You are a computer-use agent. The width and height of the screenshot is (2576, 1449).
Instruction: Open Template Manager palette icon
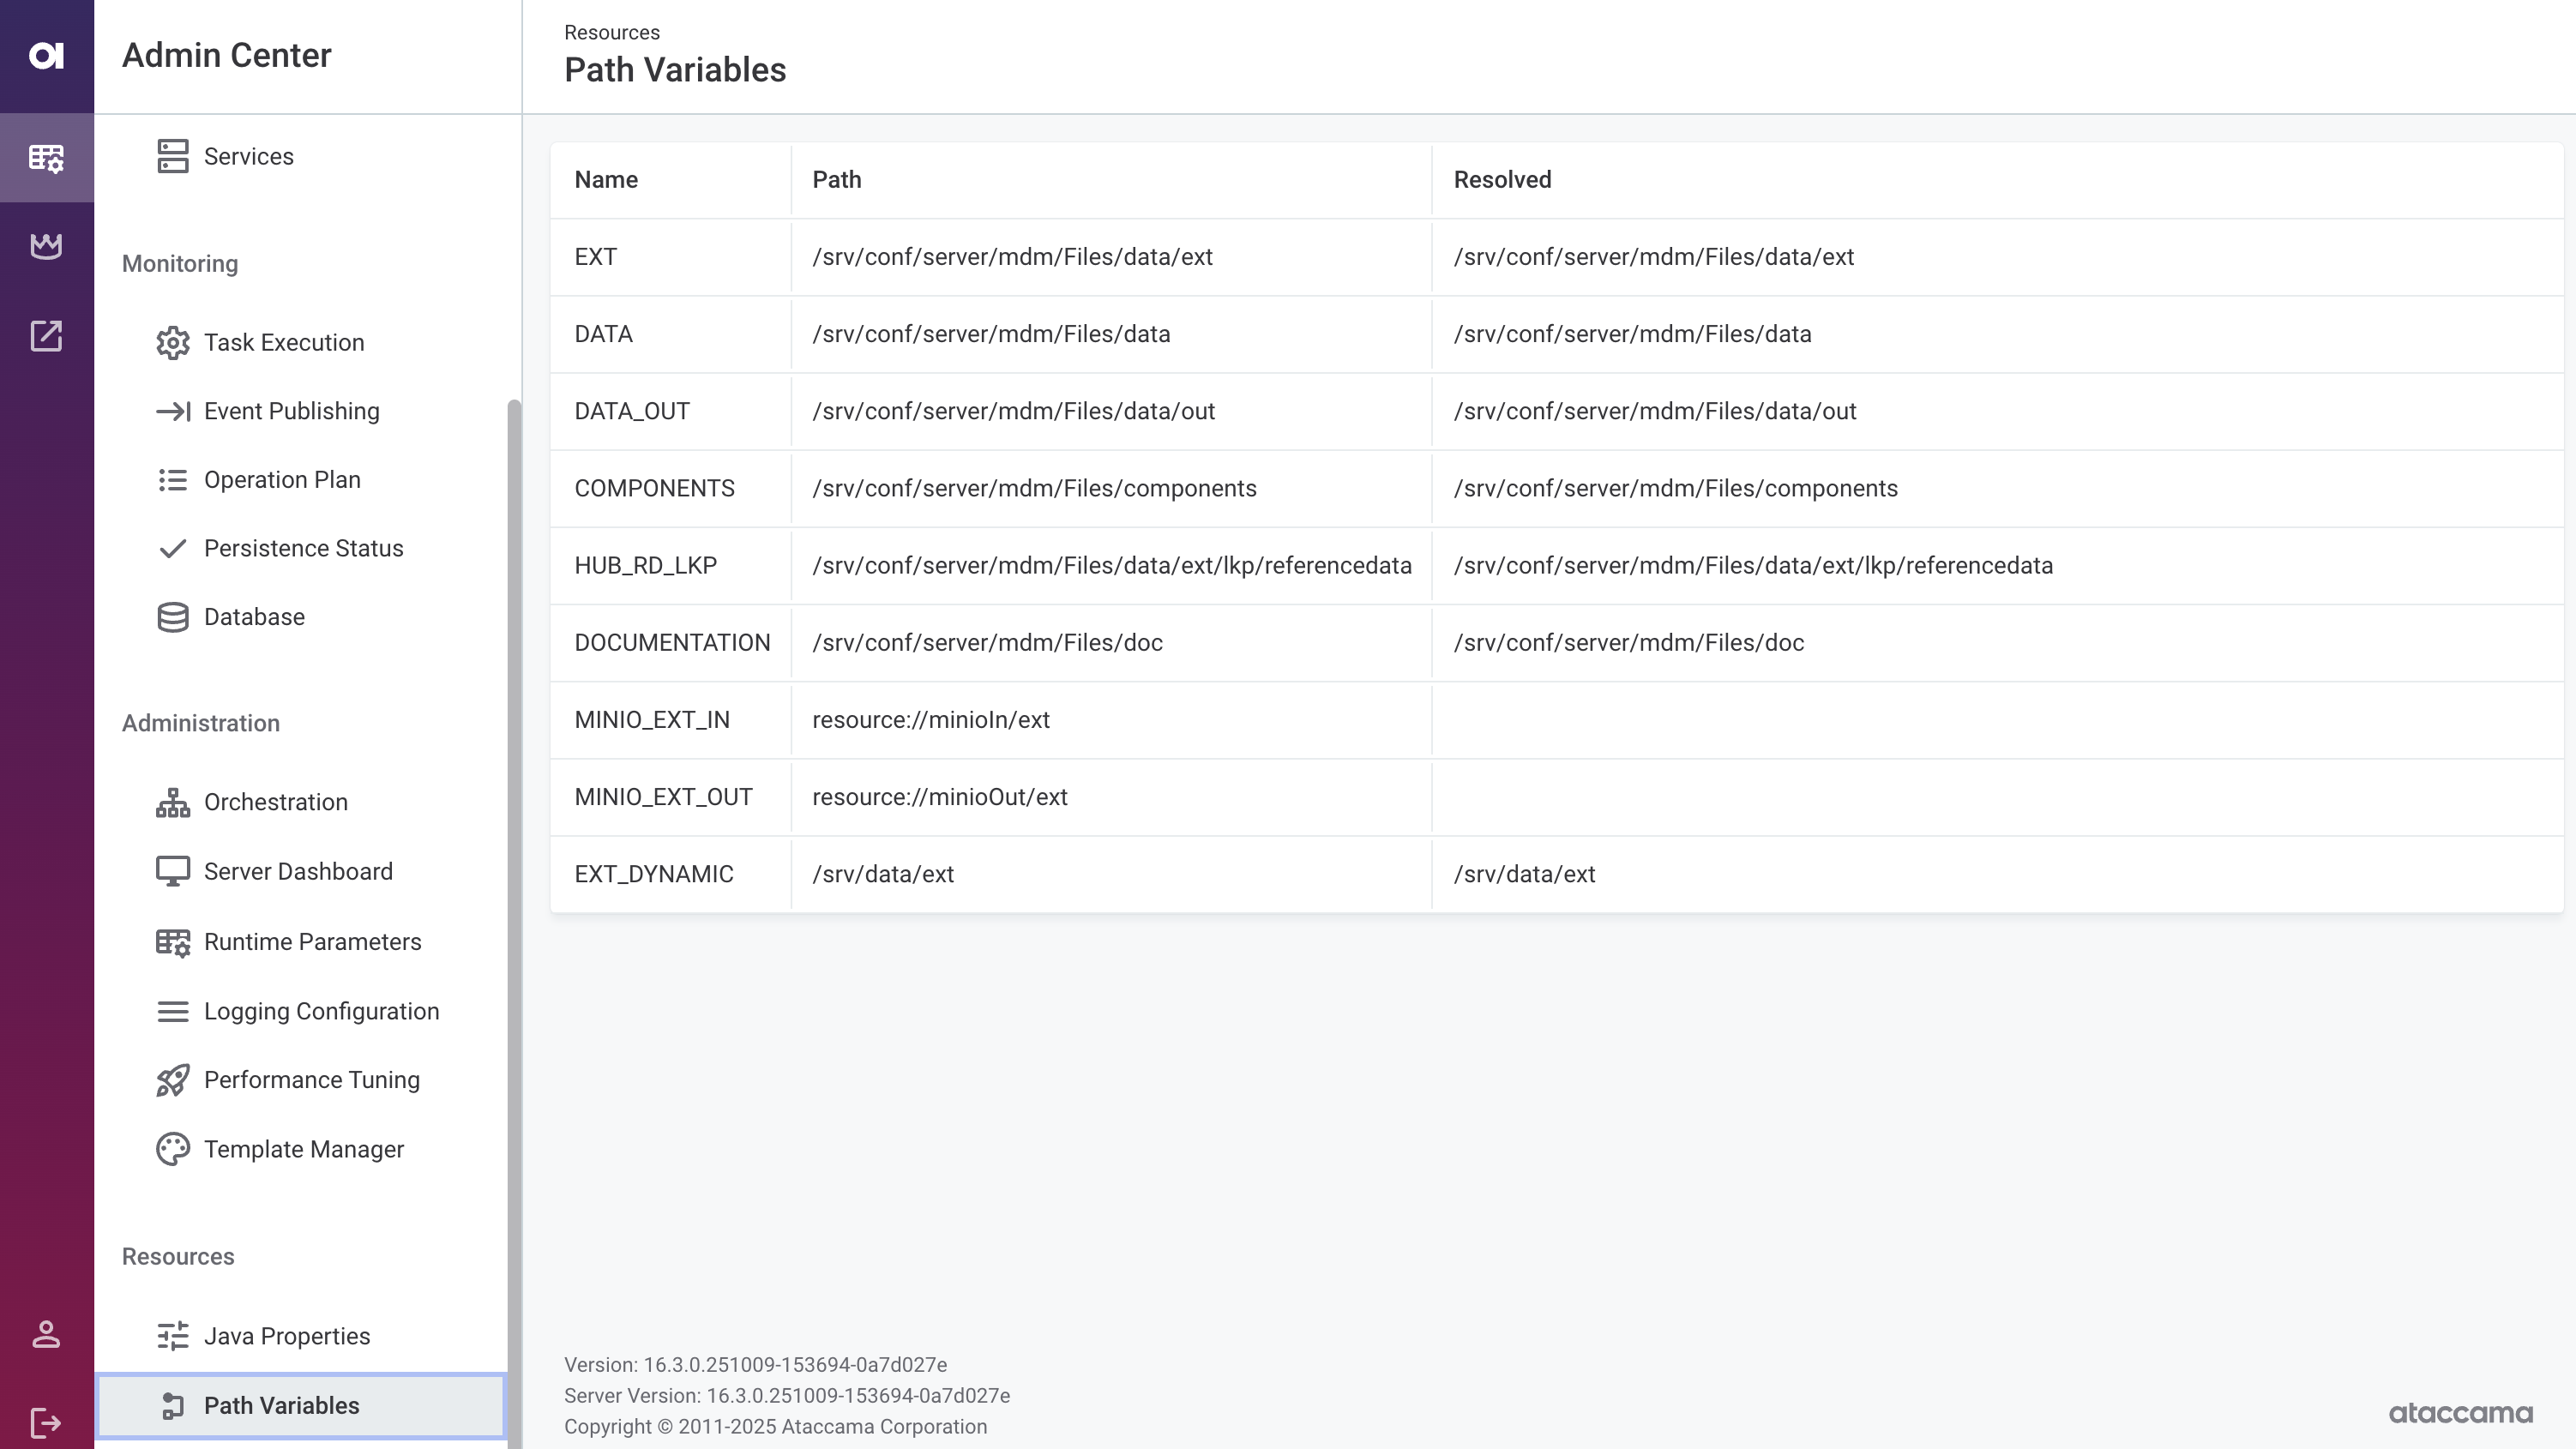pyautogui.click(x=173, y=1149)
